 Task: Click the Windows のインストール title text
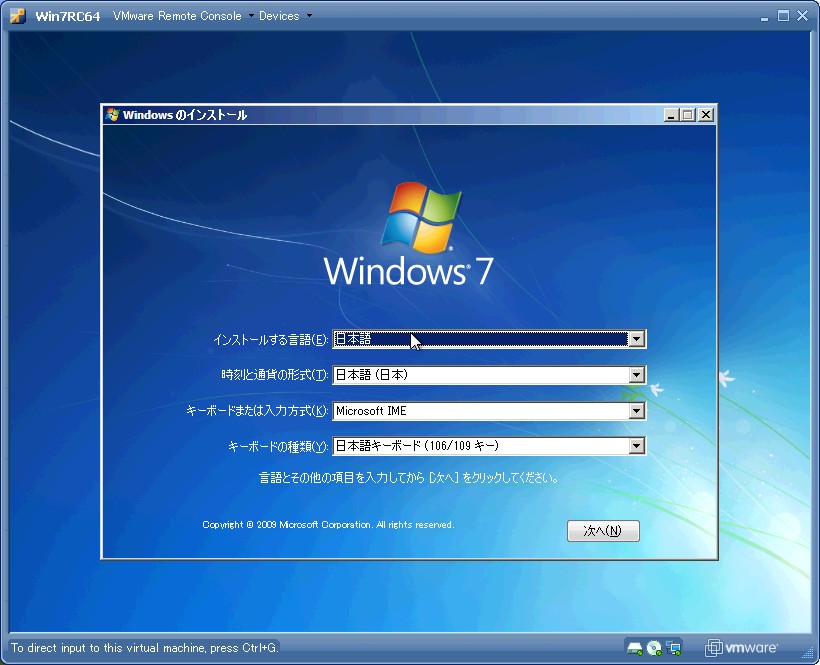click(185, 115)
